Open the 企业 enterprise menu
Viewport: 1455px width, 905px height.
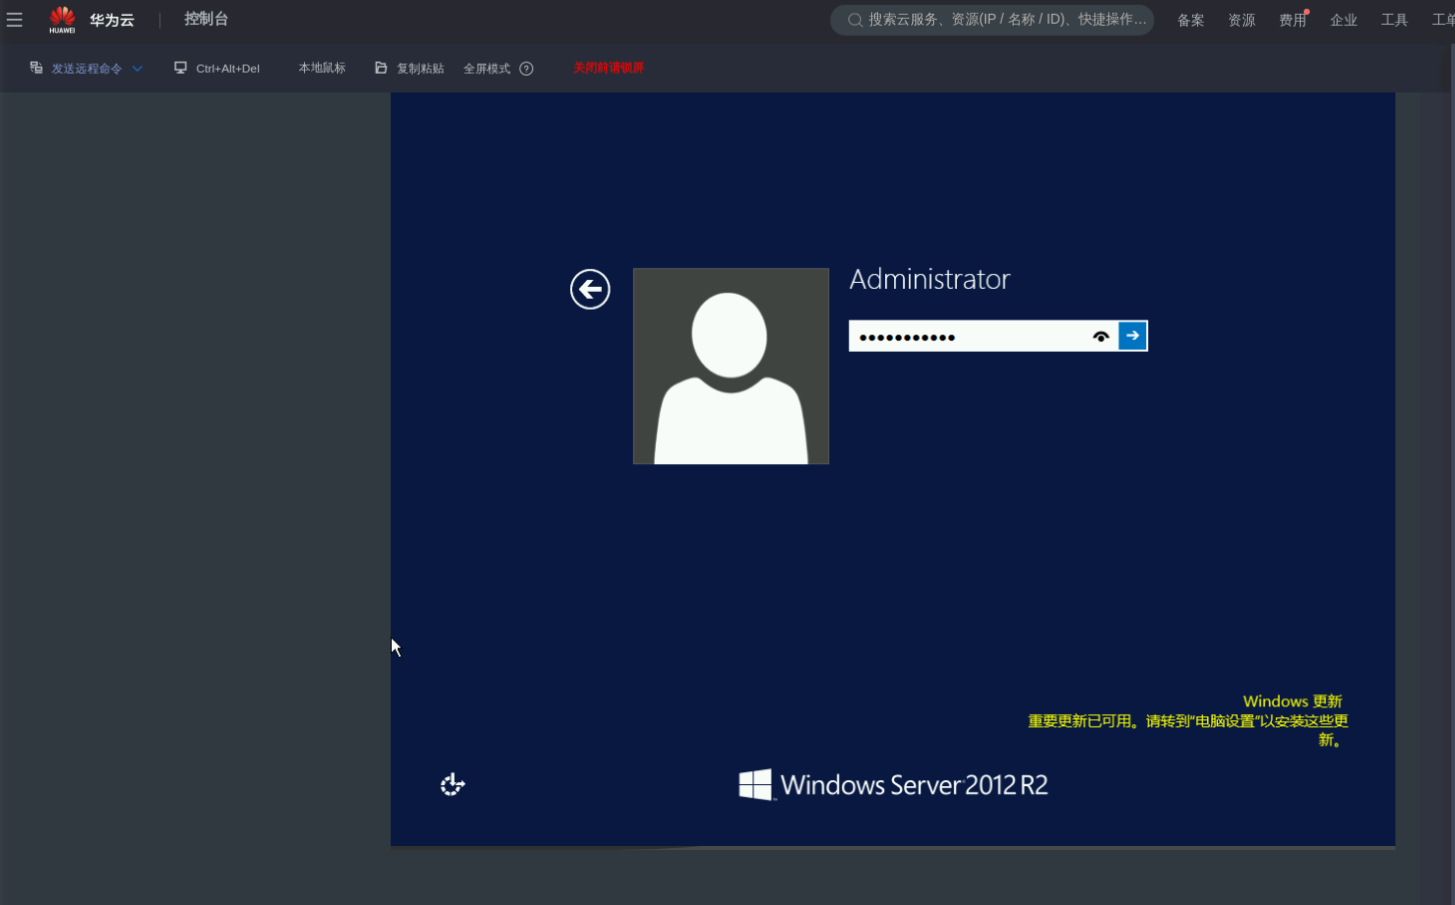click(x=1343, y=20)
